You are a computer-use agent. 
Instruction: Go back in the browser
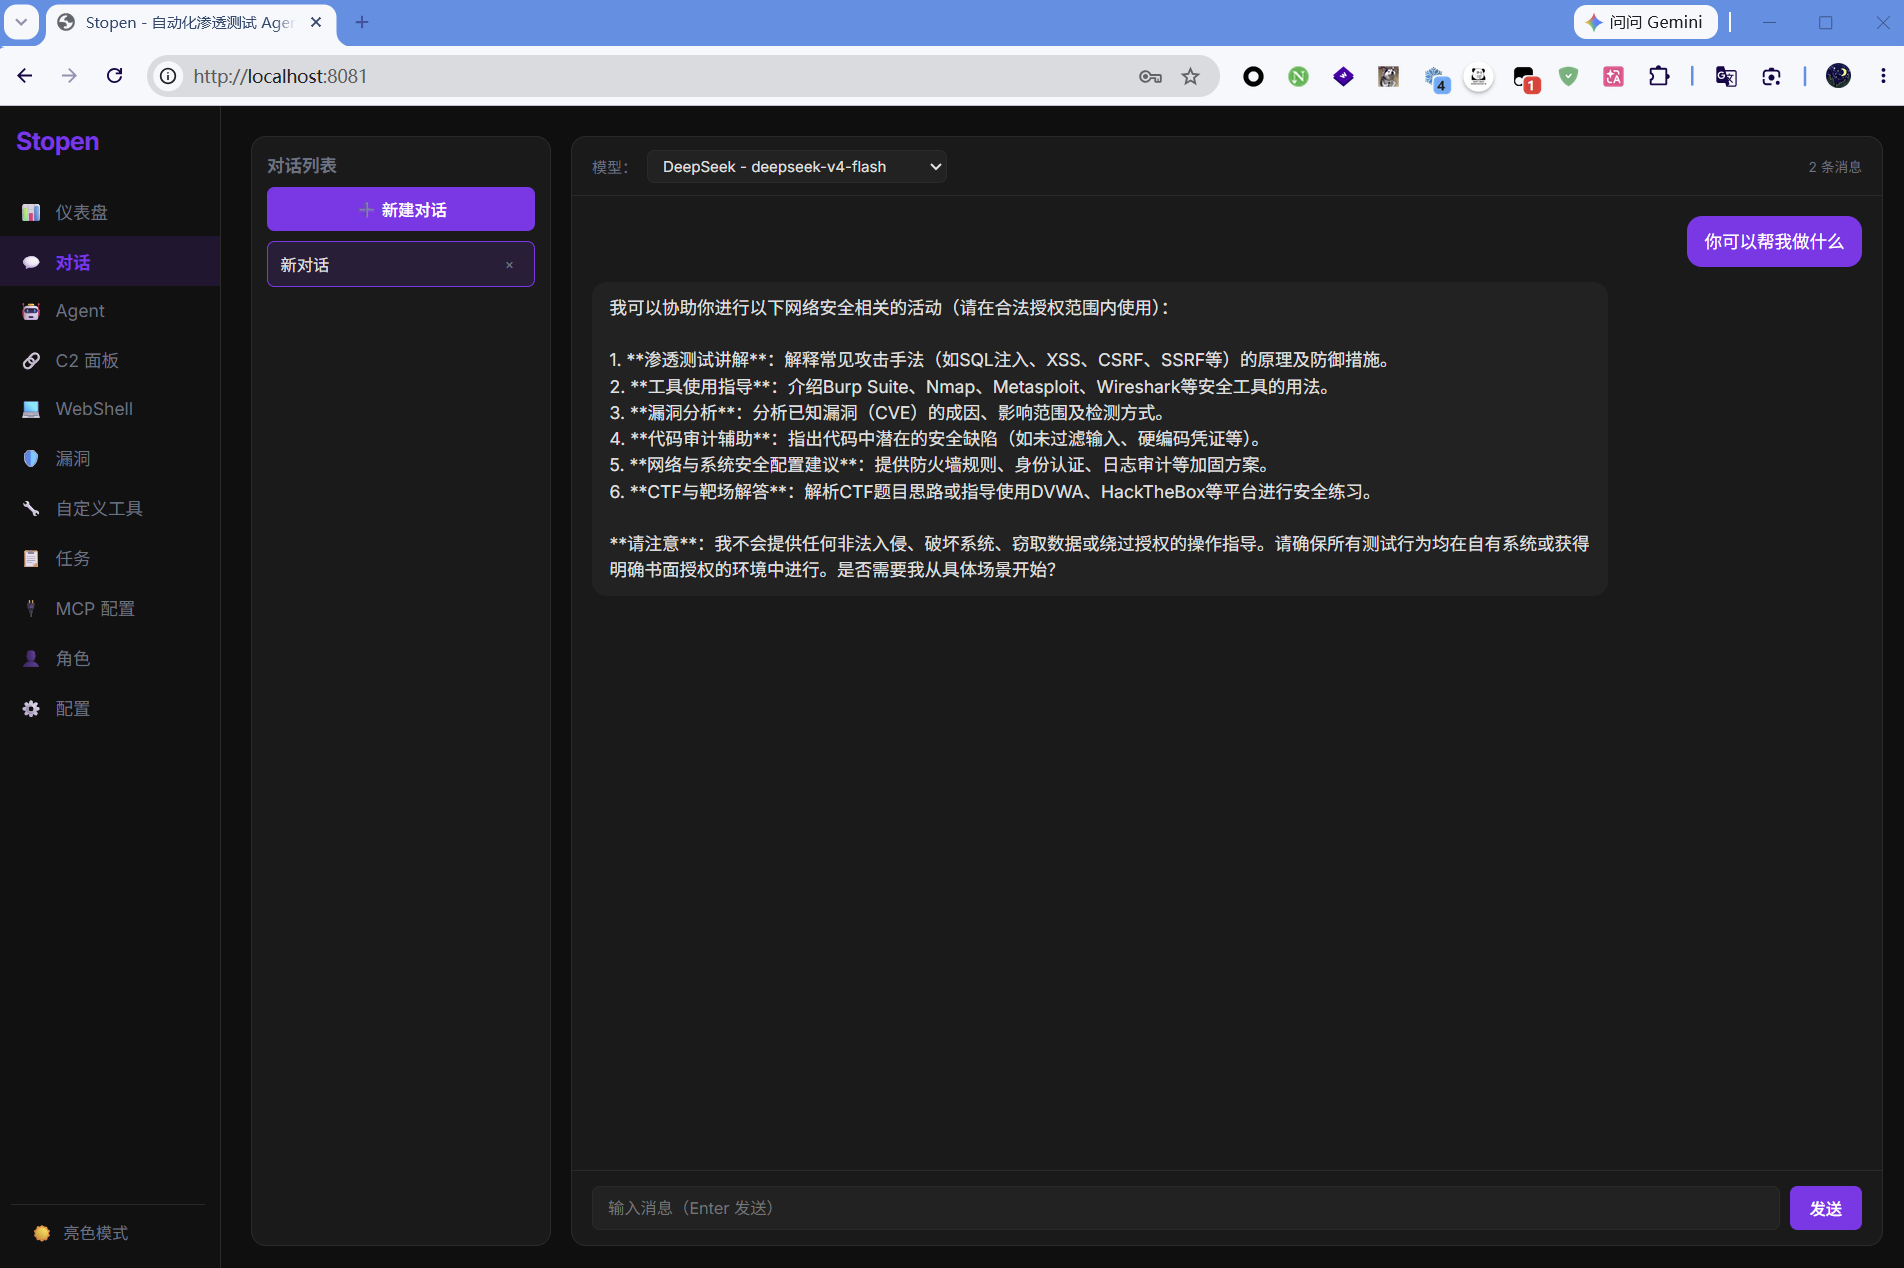(25, 76)
